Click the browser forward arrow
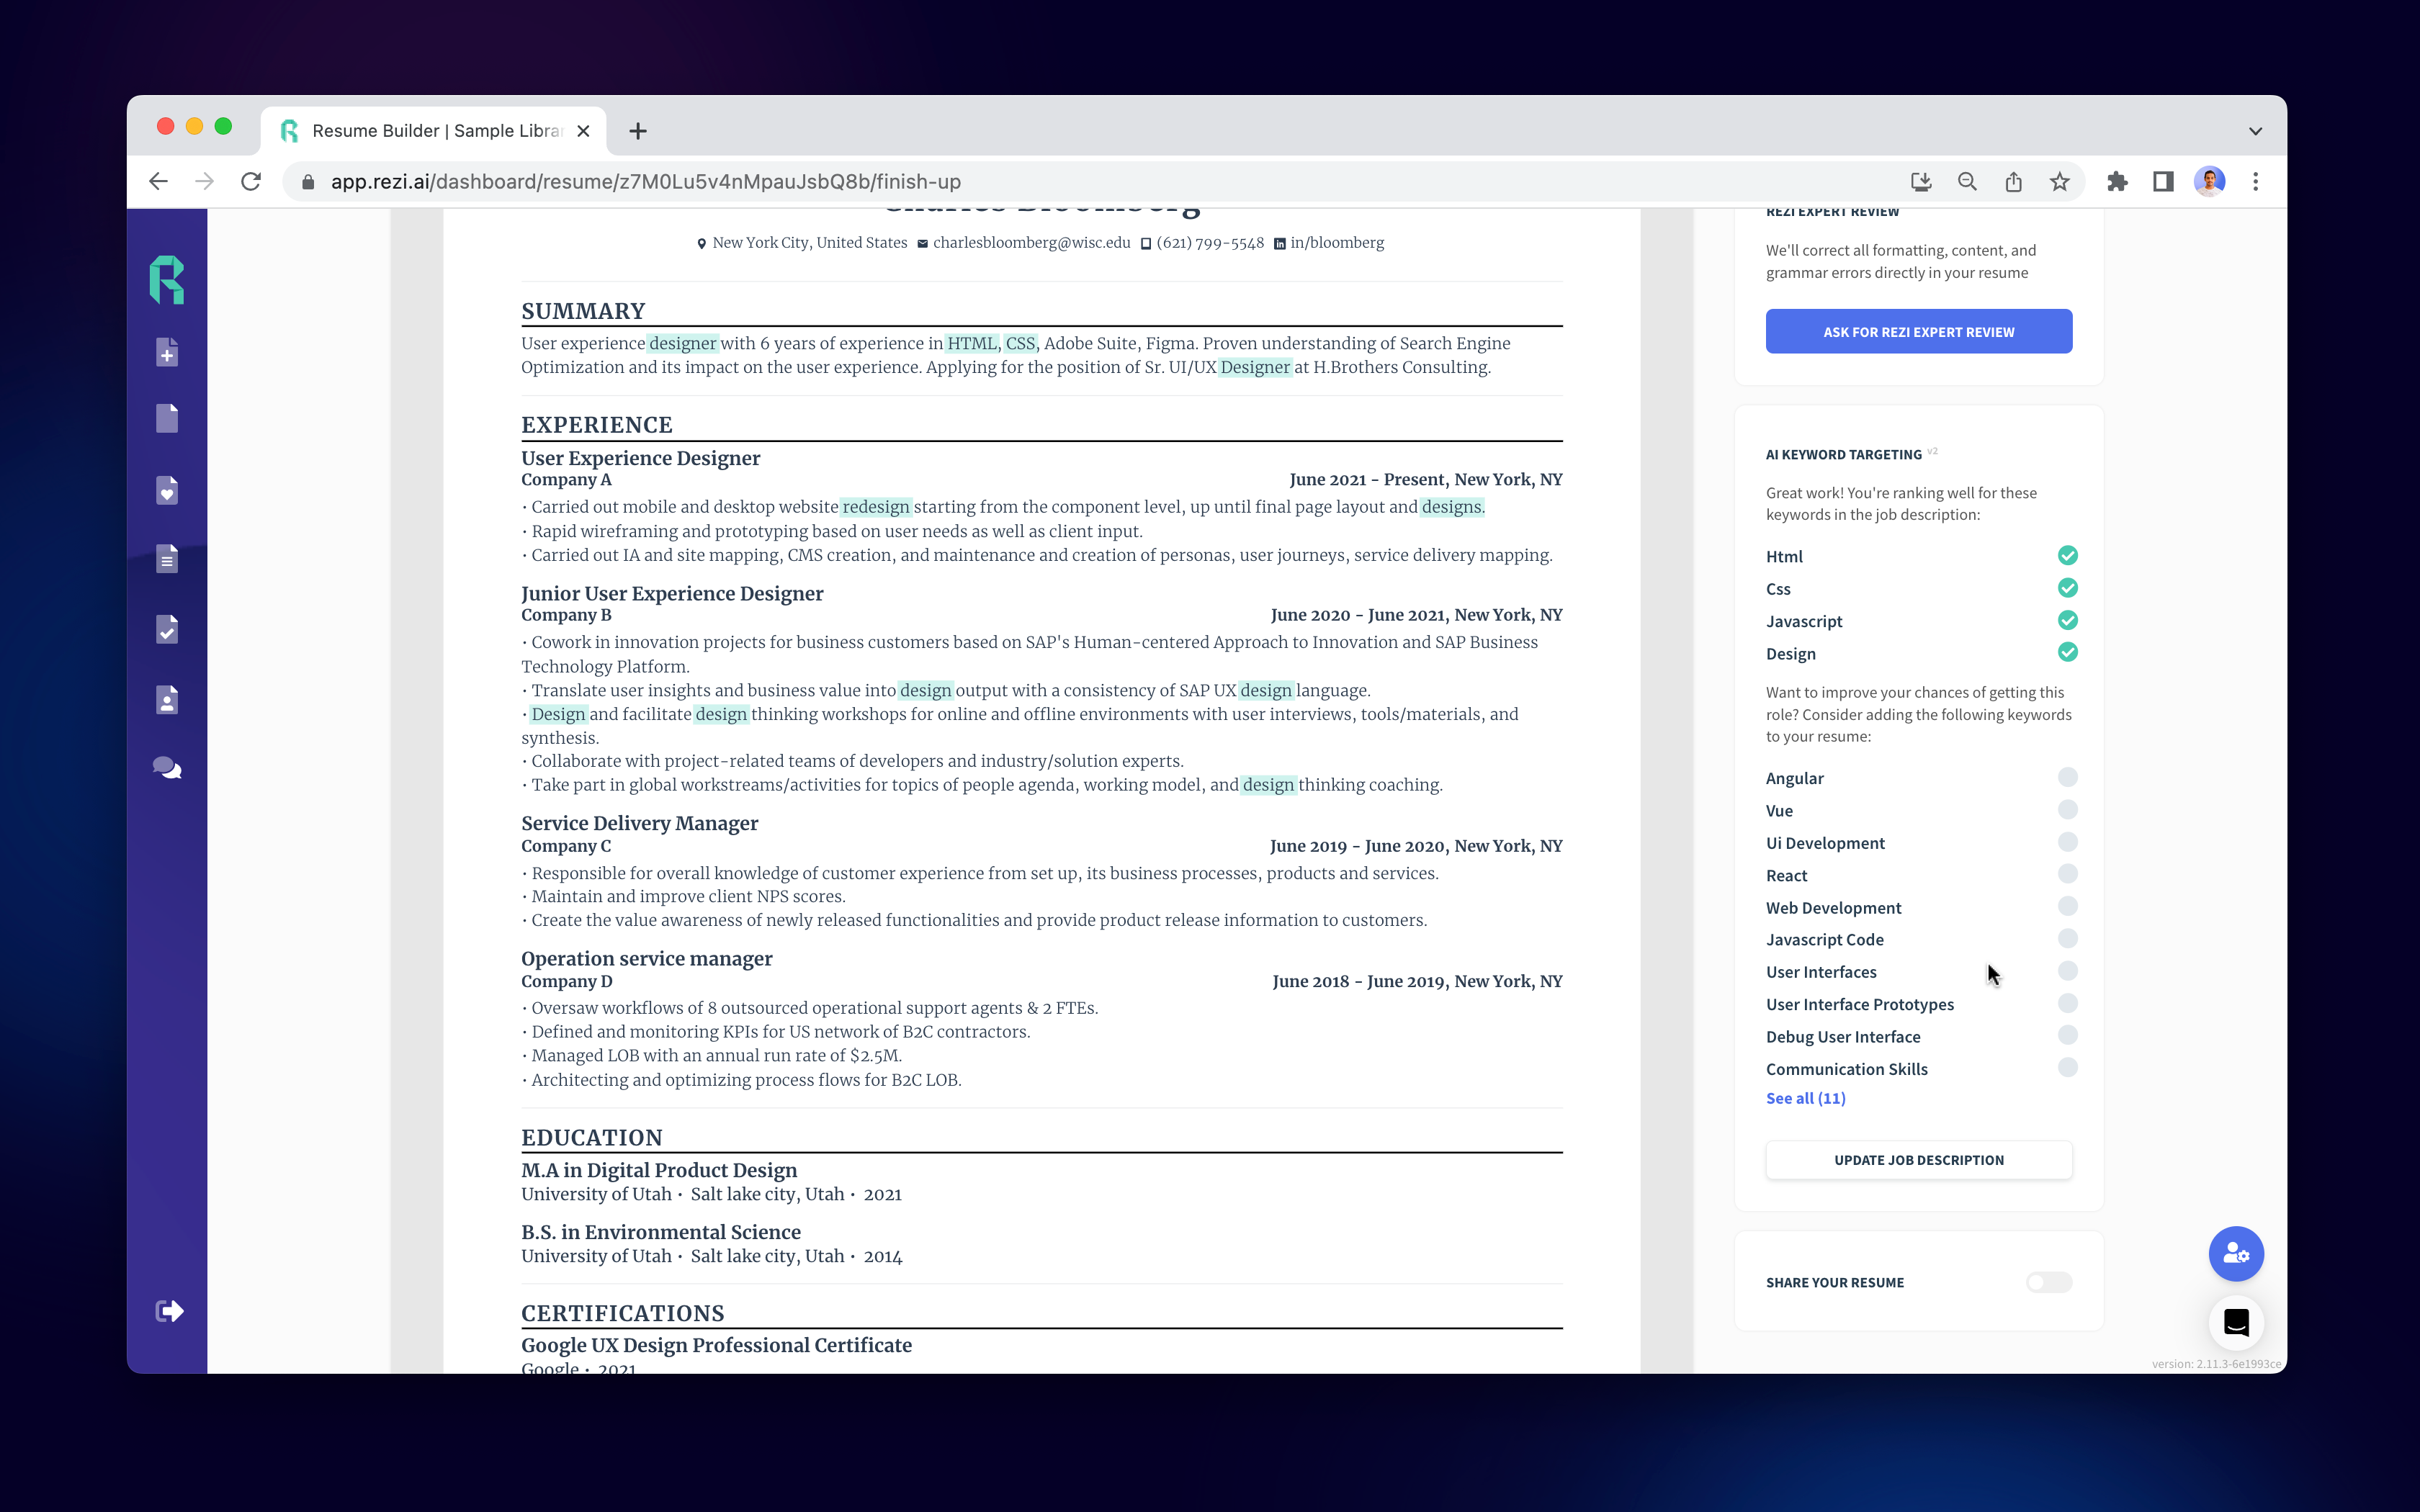This screenshot has height=1512, width=2420. pyautogui.click(x=204, y=181)
